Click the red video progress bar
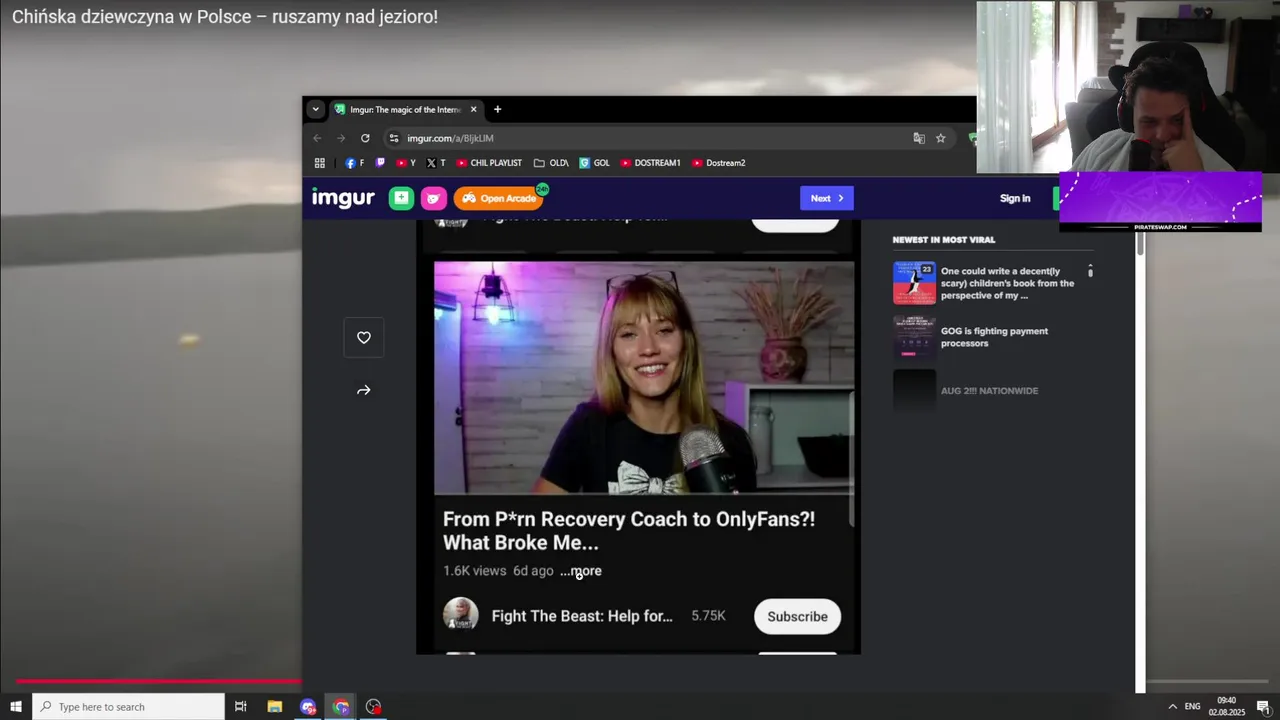This screenshot has width=1280, height=720. click(158, 681)
